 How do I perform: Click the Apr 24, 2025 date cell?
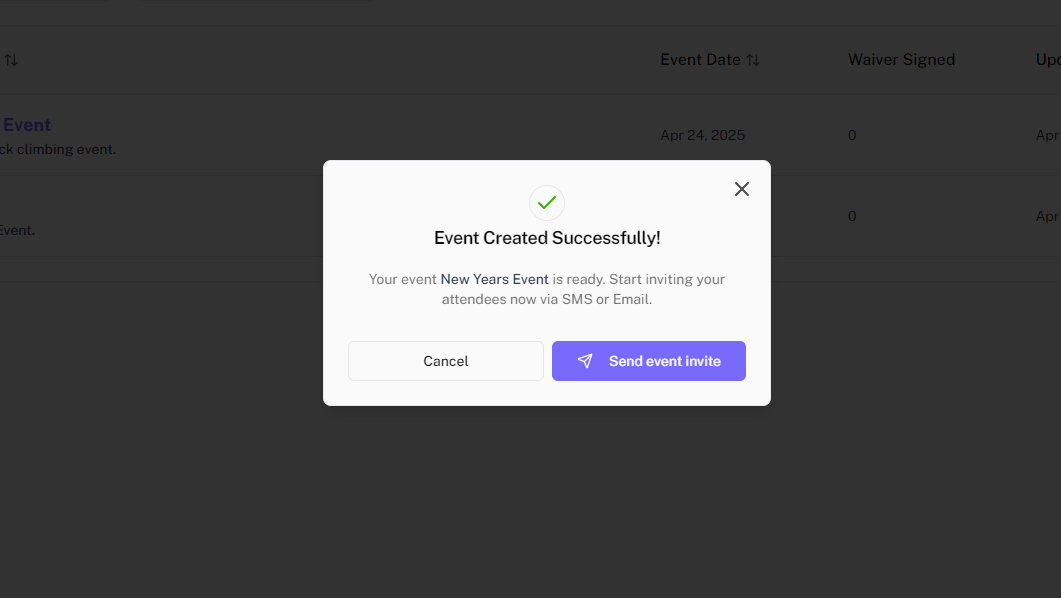(x=702, y=135)
